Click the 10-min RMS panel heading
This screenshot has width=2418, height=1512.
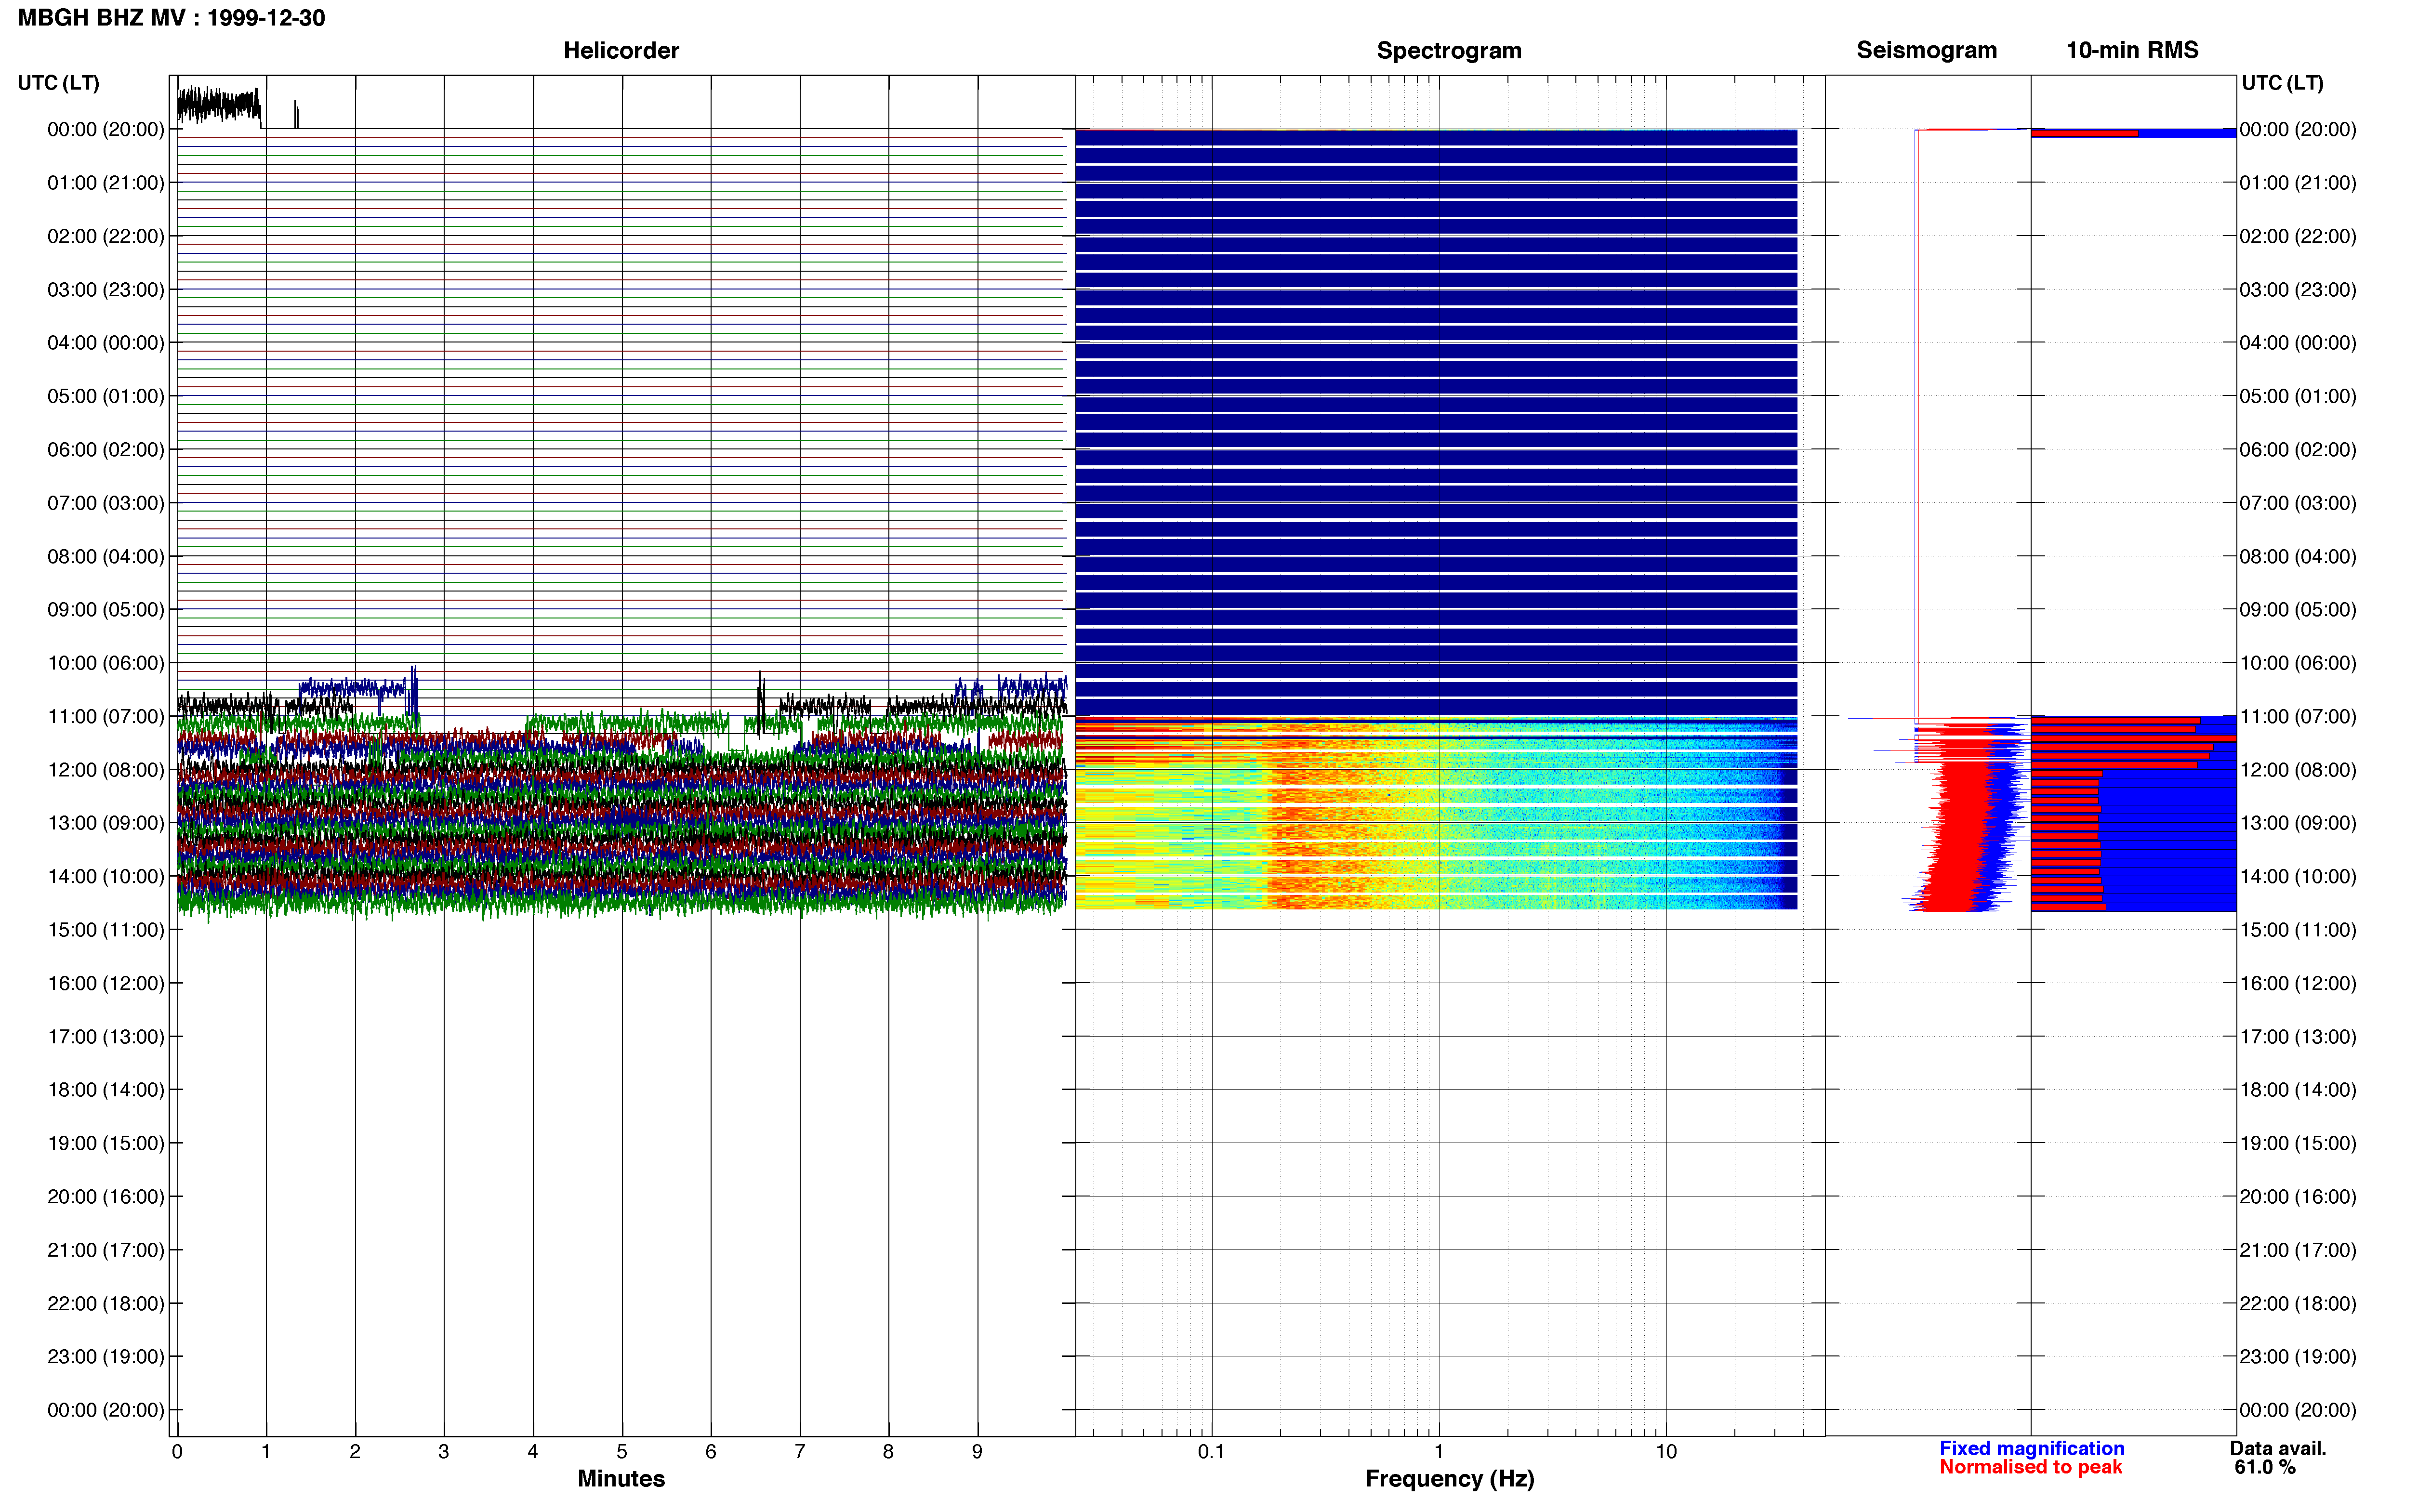(2132, 50)
